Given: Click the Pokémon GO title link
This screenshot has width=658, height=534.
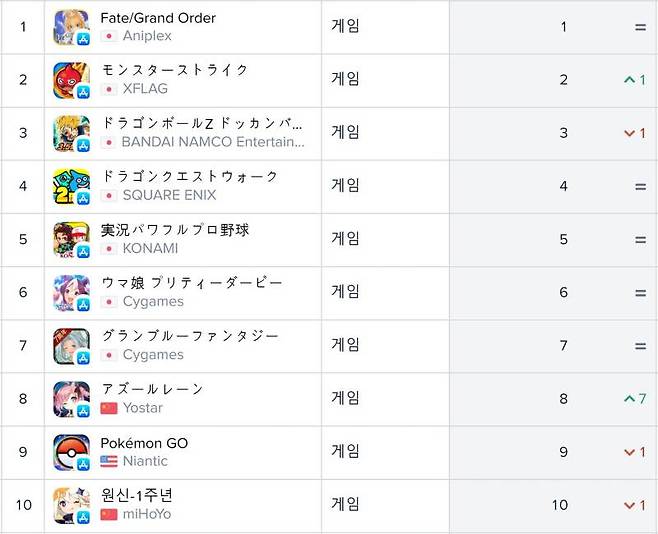Looking at the screenshot, I should pyautogui.click(x=144, y=443).
